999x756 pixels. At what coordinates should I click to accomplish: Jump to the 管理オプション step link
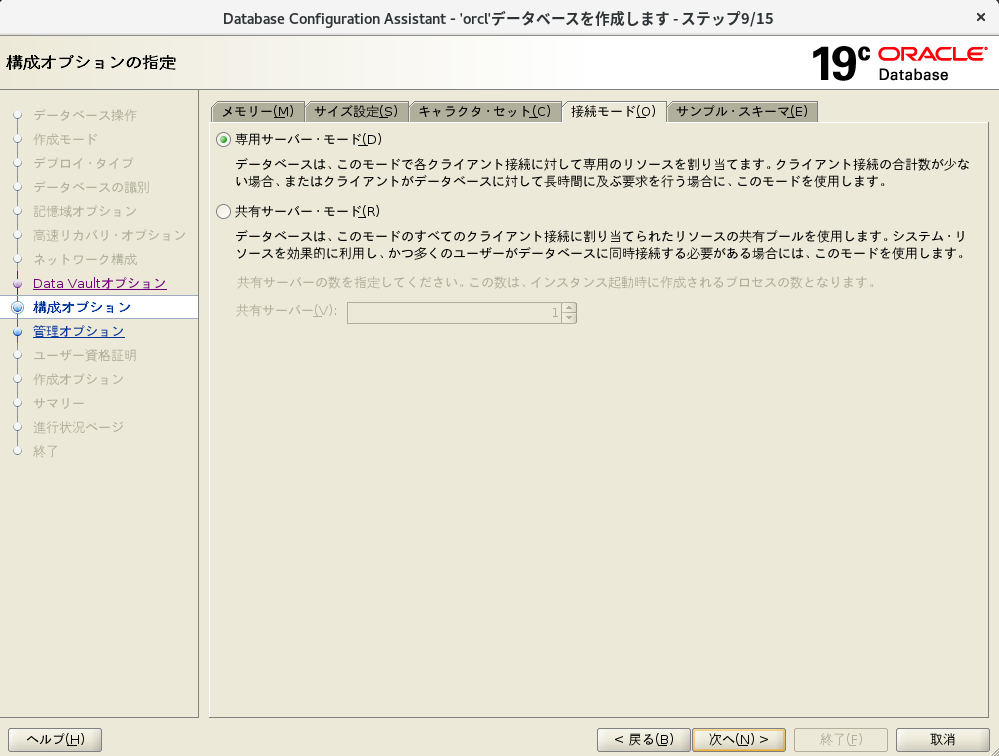tap(79, 331)
